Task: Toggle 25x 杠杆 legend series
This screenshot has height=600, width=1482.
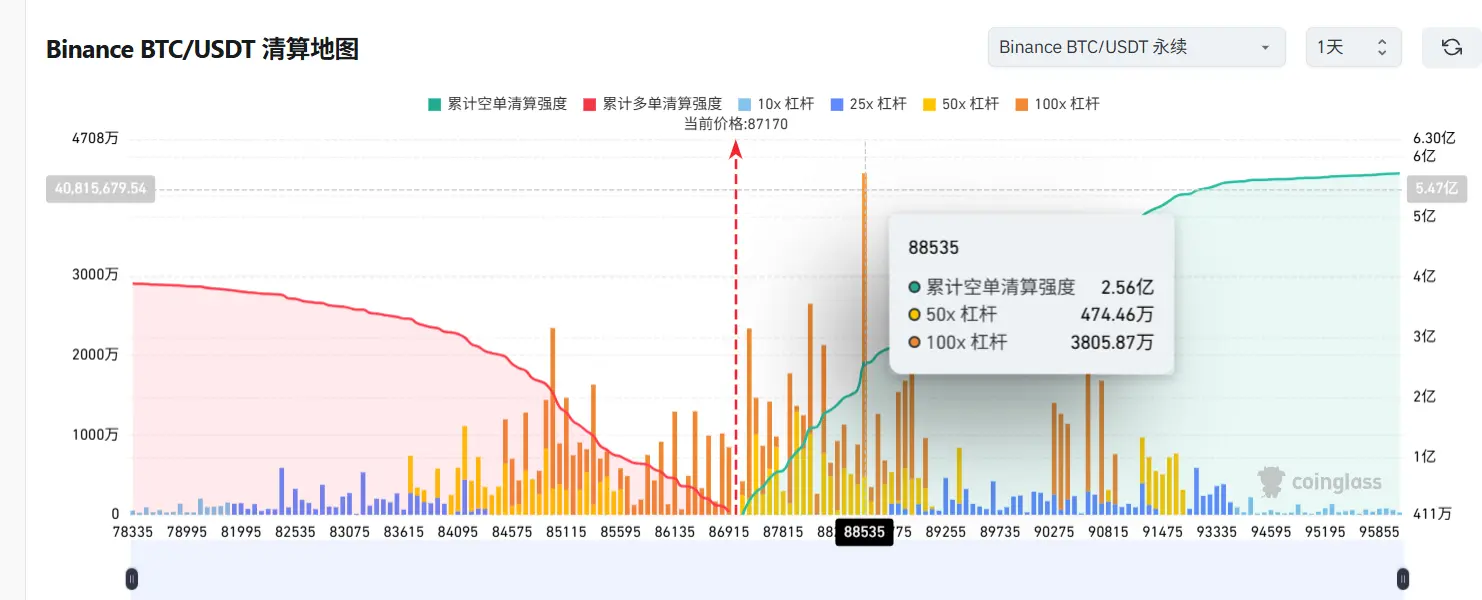Action: pos(868,103)
